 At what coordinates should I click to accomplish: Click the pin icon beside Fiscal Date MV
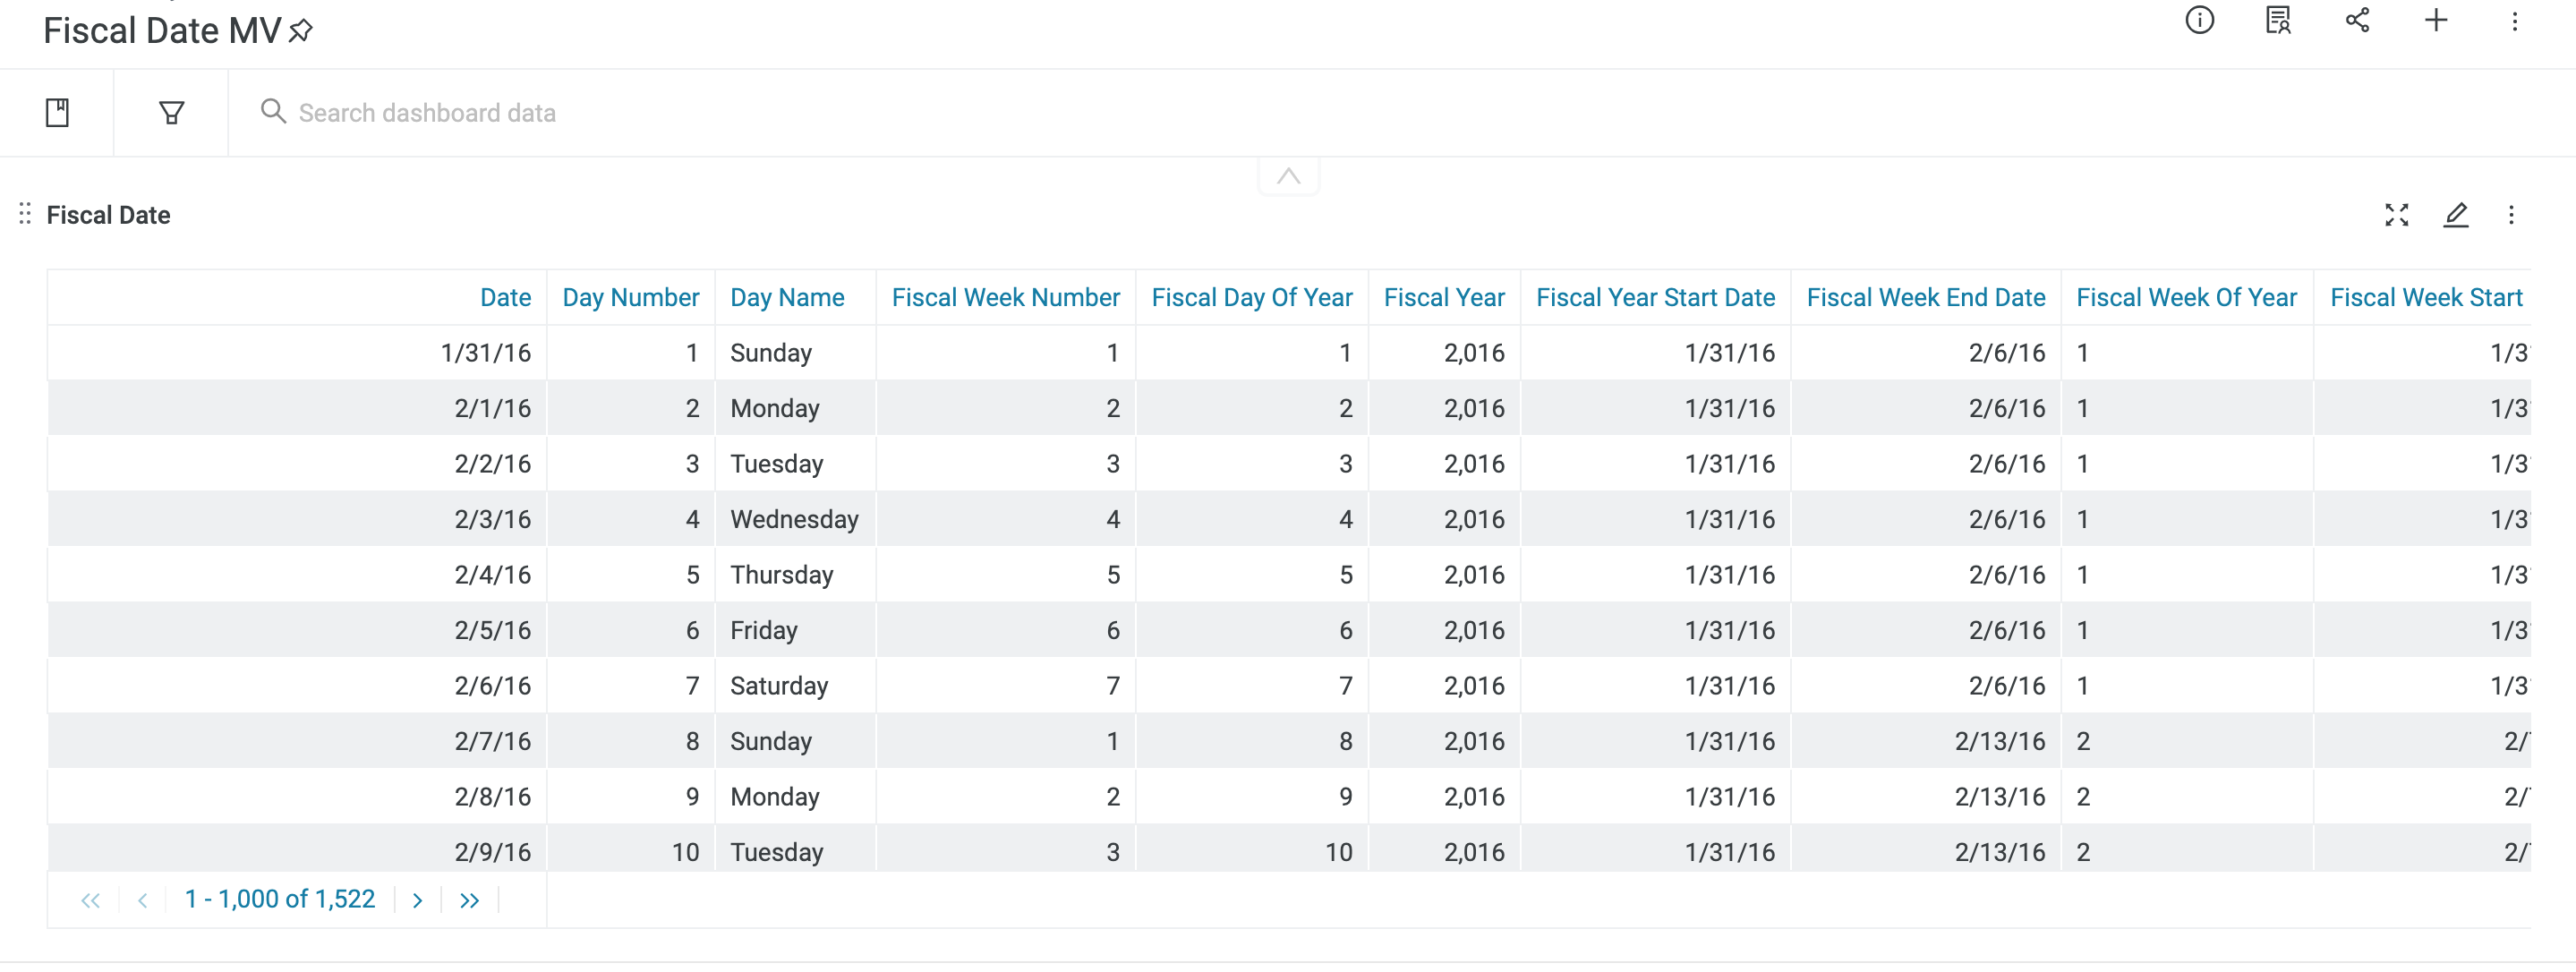[x=301, y=31]
